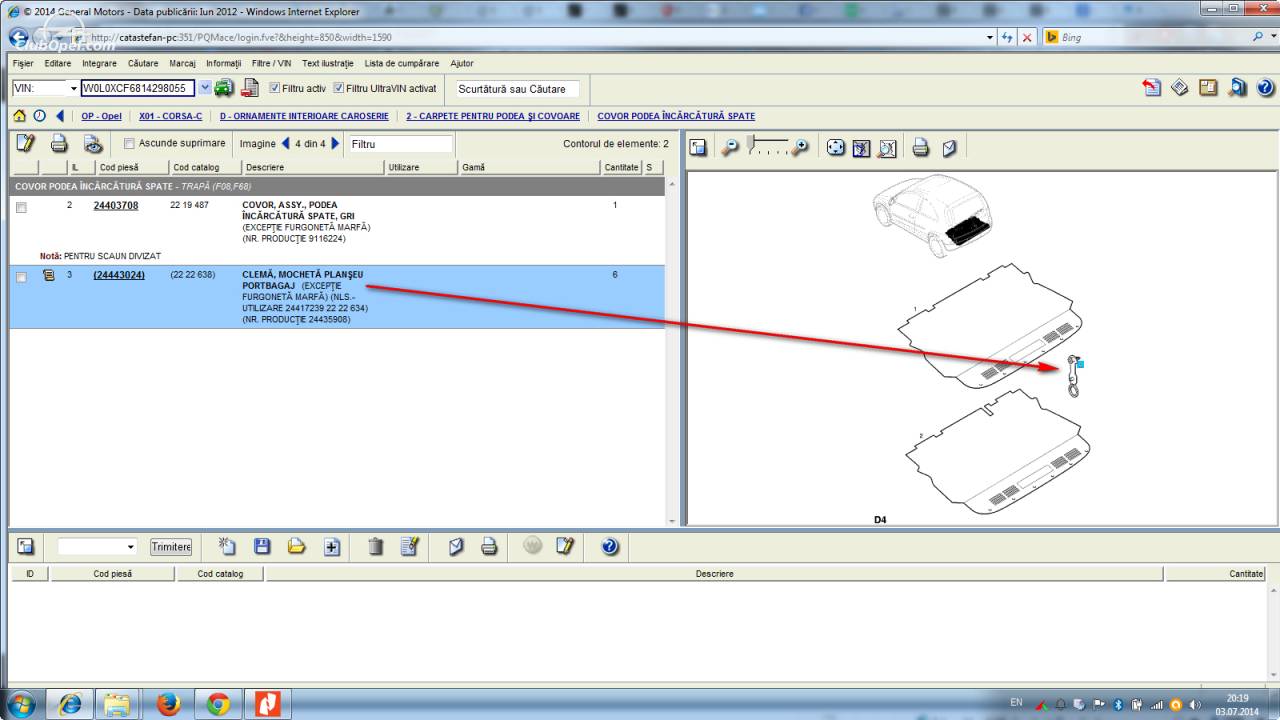
Task: Navigate to OP - Opel breadcrumb
Action: [x=101, y=116]
